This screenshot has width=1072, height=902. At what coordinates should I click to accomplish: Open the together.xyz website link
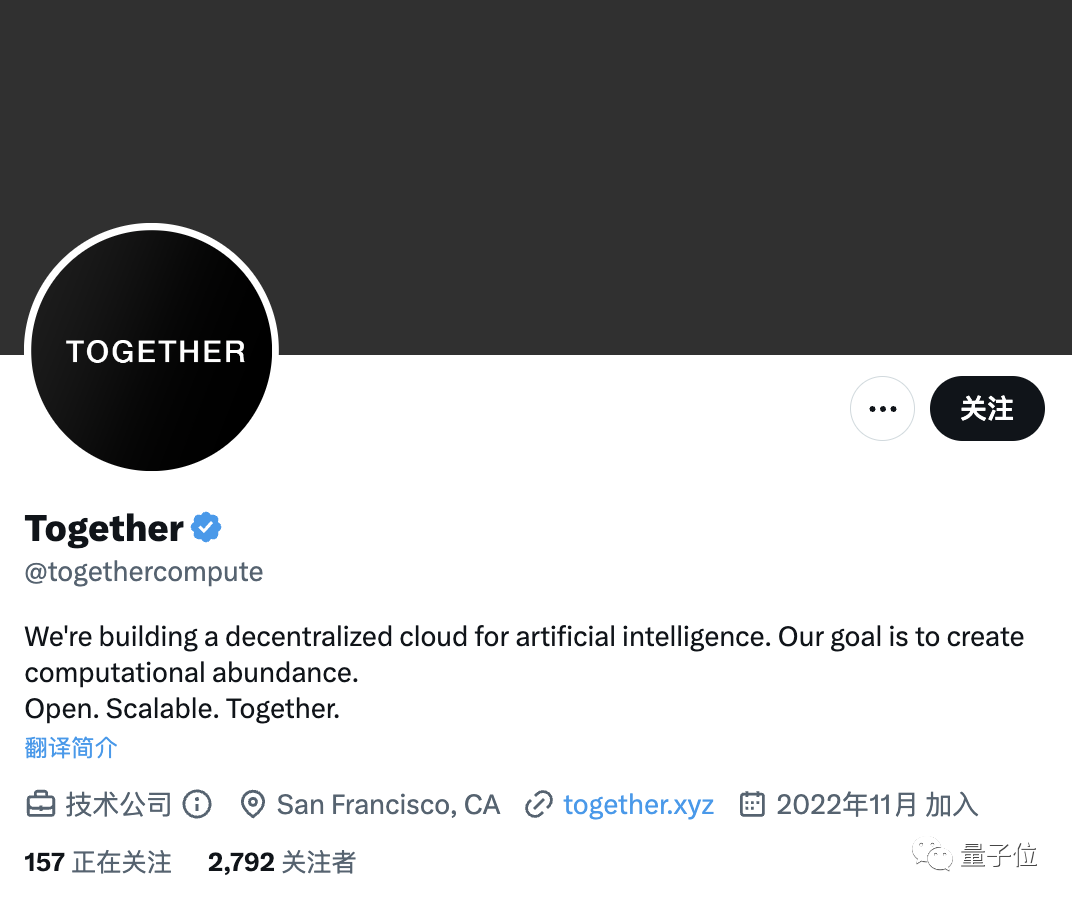coord(638,804)
